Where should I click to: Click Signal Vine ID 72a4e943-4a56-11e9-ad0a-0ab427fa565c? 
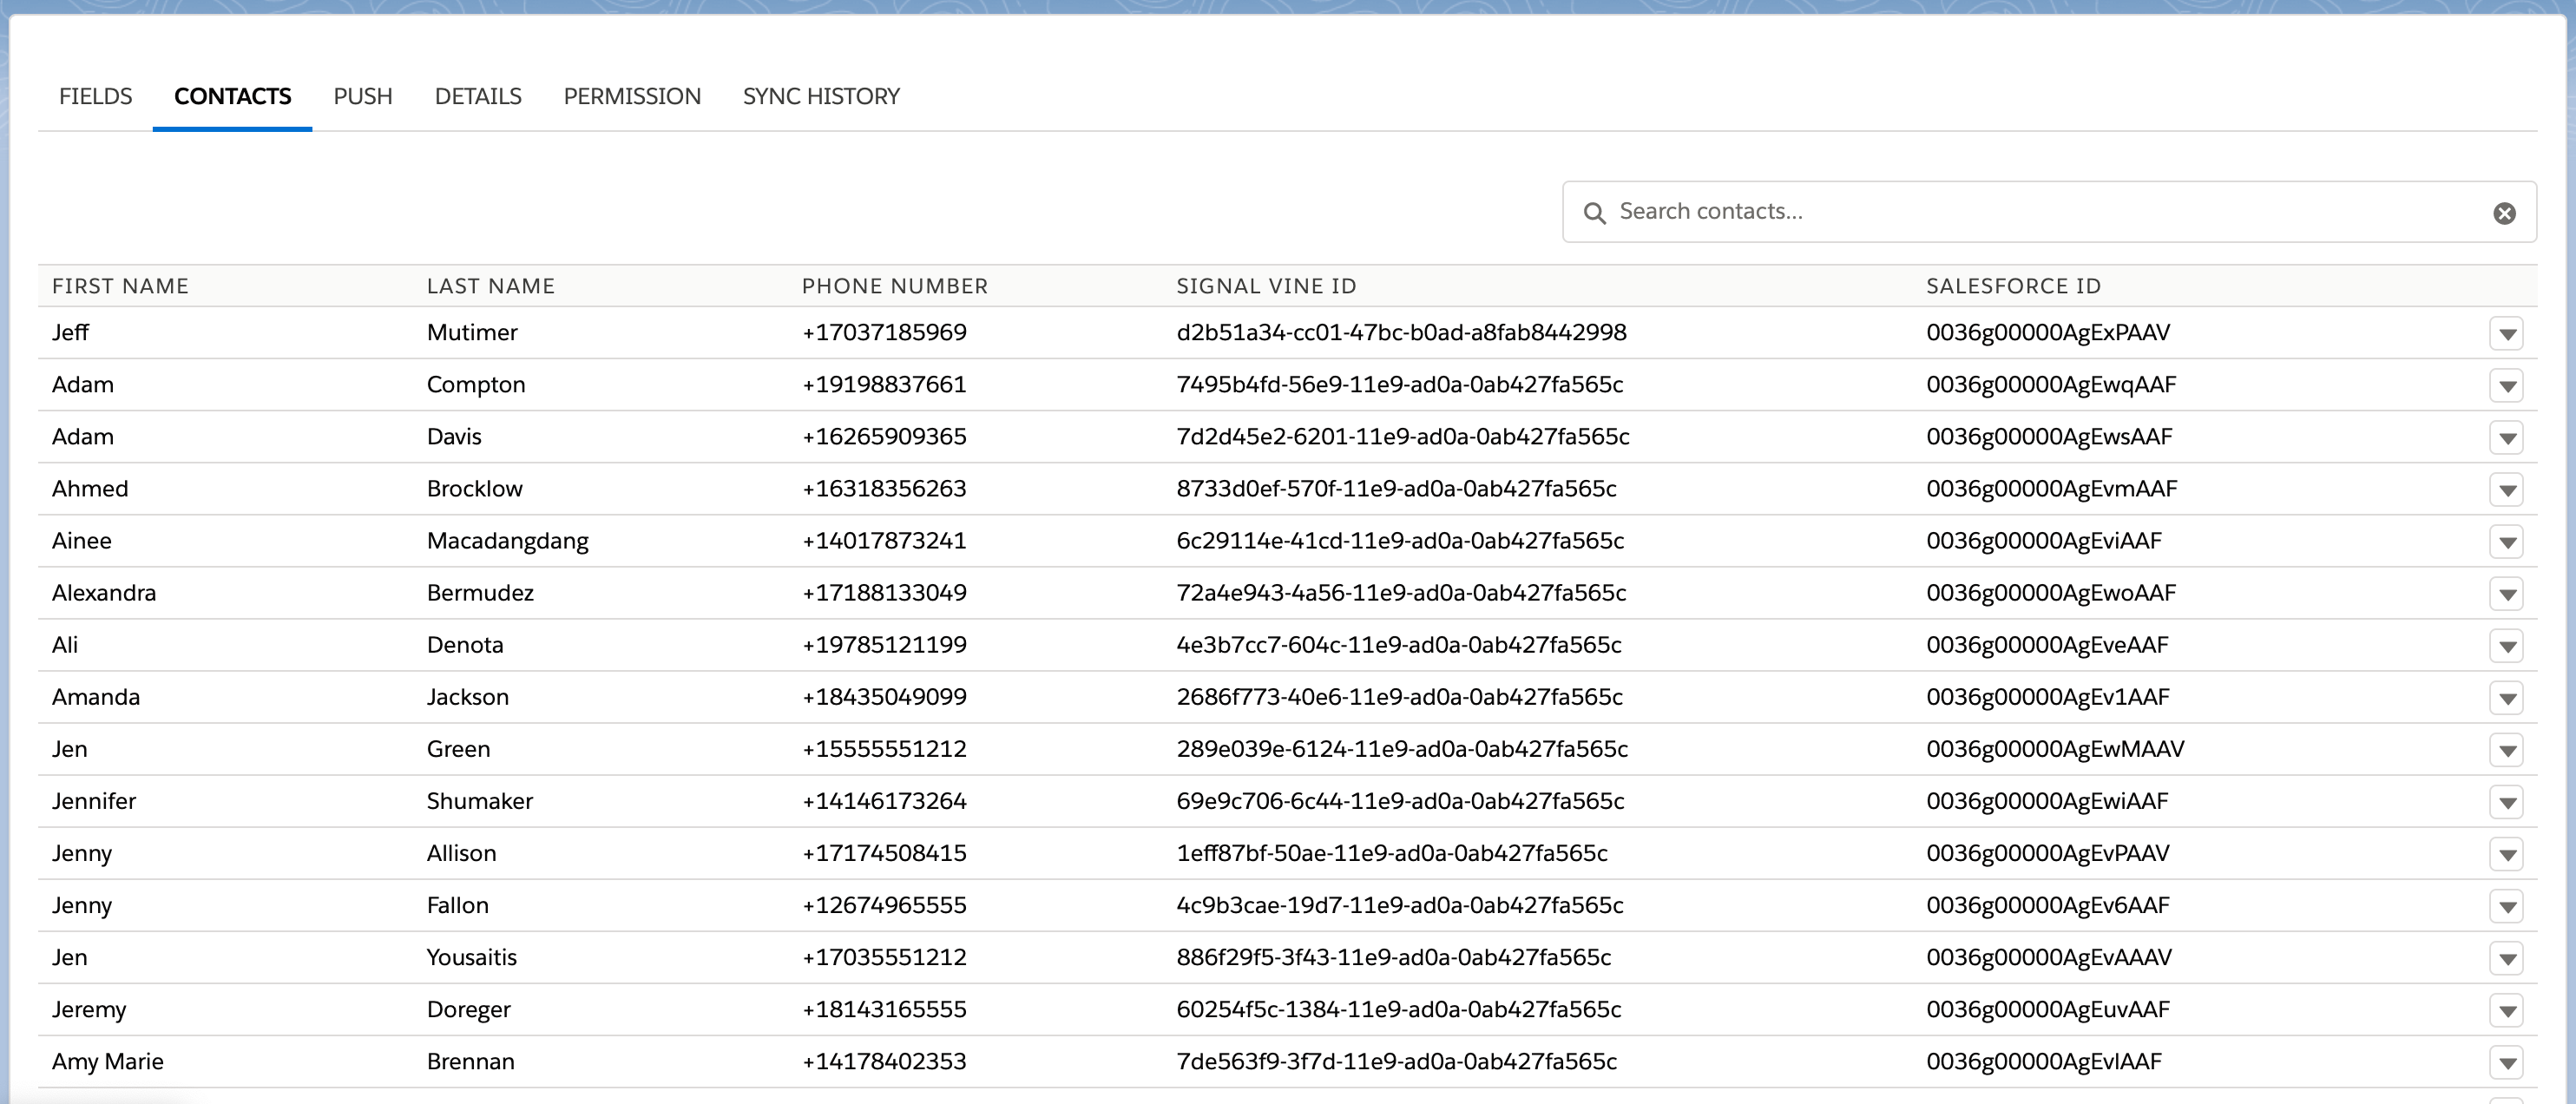pyautogui.click(x=1401, y=592)
